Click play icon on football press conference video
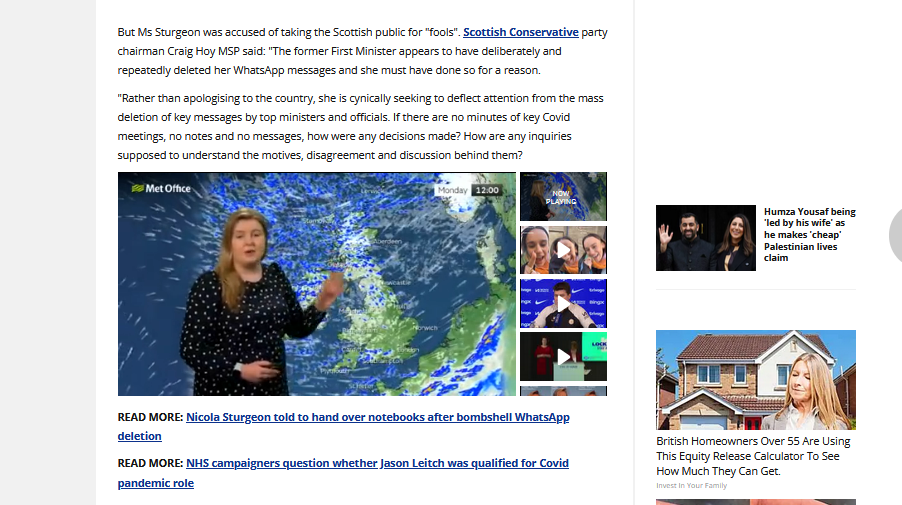This screenshot has height=505, width=902. coord(563,303)
